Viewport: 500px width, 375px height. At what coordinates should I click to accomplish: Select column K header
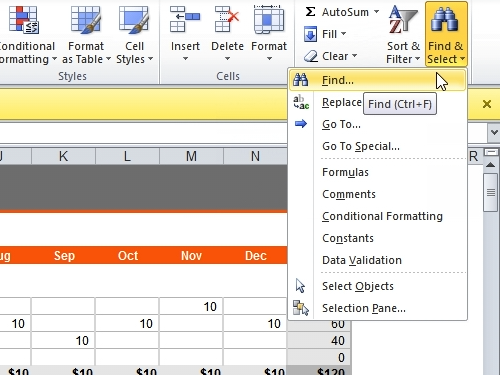63,156
